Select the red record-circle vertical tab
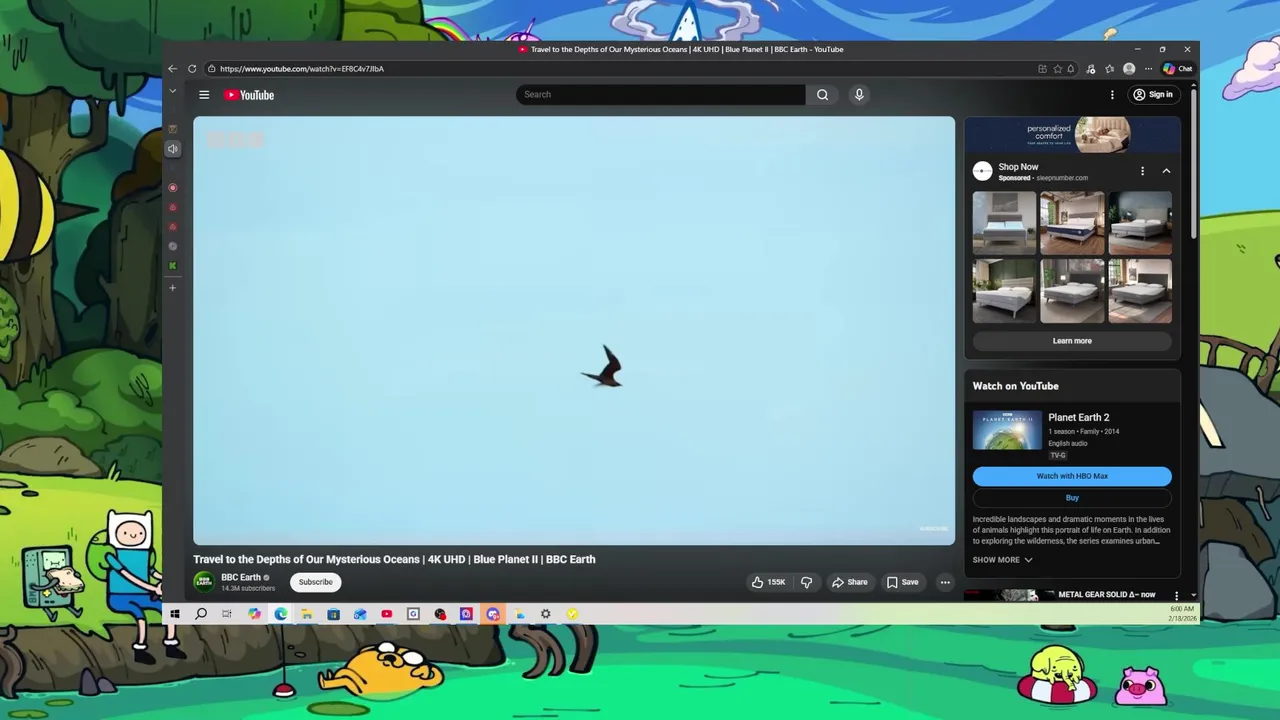This screenshot has width=1280, height=720. tap(173, 188)
